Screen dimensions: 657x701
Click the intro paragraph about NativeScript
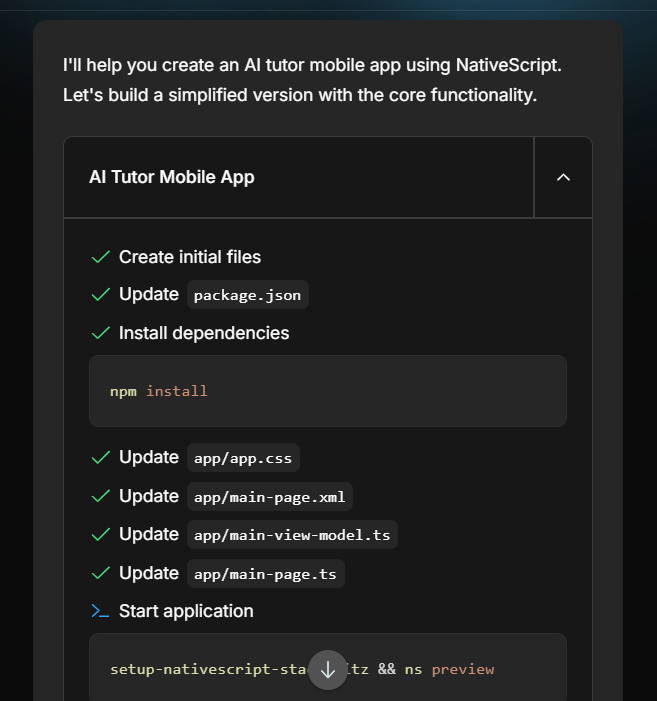pyautogui.click(x=312, y=80)
